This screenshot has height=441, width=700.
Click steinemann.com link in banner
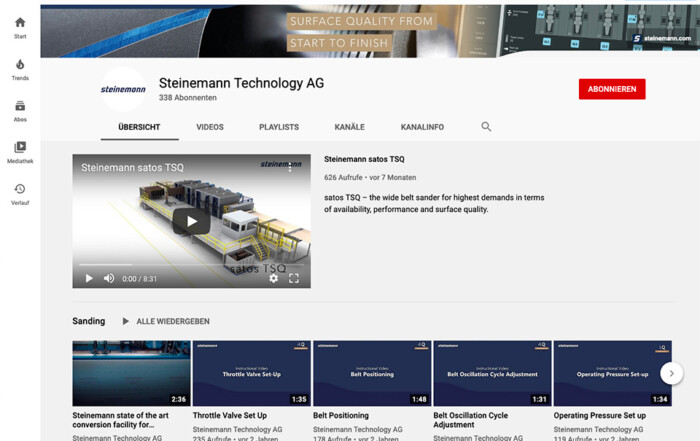[x=662, y=38]
